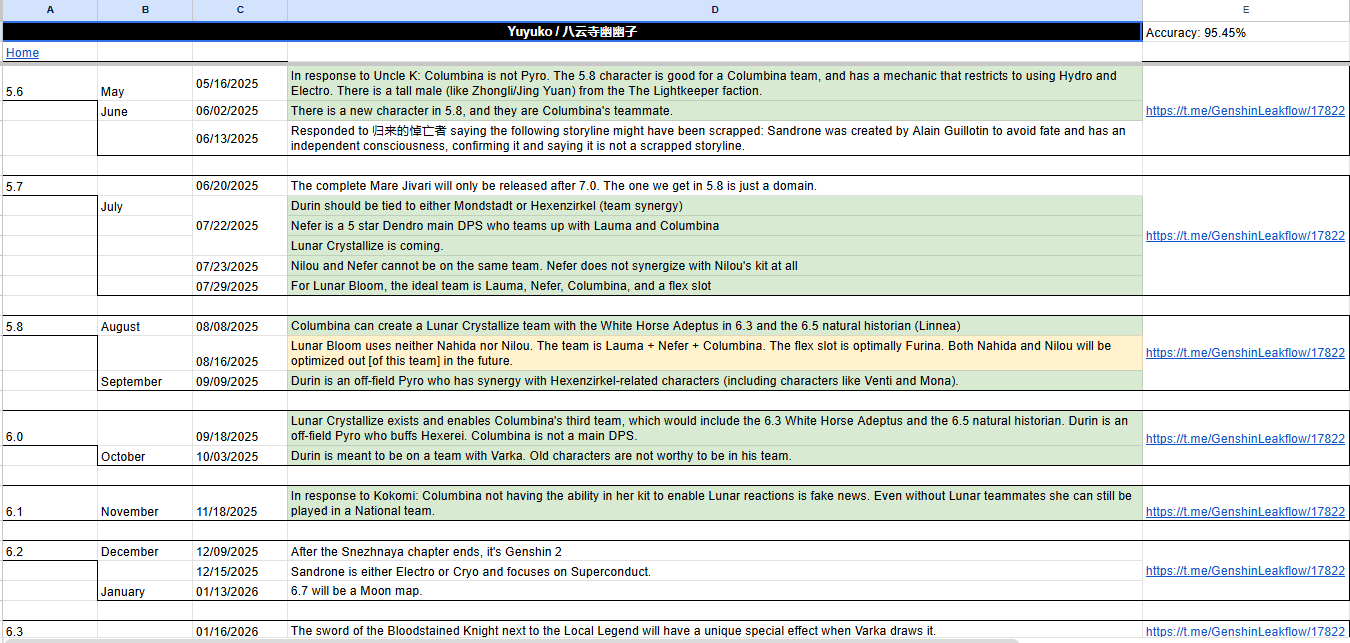The width and height of the screenshot is (1350, 643).
Task: Click the 'Sandrone is either Electro or Cryo' cell
Action: [x=715, y=571]
